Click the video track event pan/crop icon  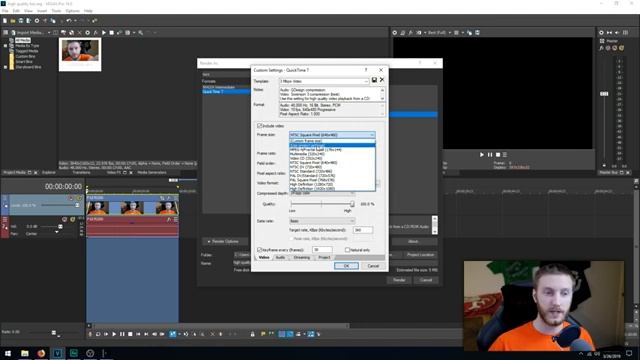click(162, 198)
